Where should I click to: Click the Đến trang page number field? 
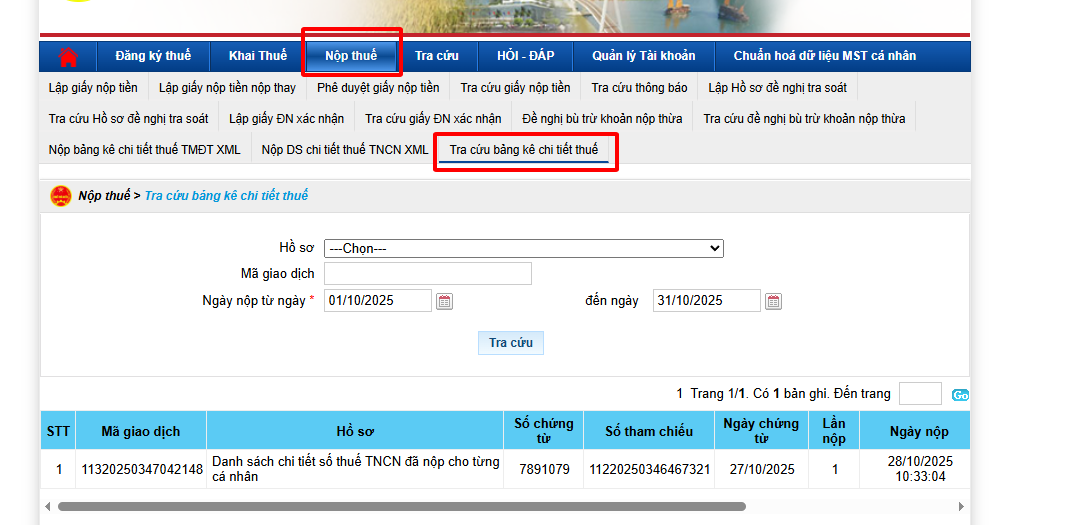[x=919, y=394]
